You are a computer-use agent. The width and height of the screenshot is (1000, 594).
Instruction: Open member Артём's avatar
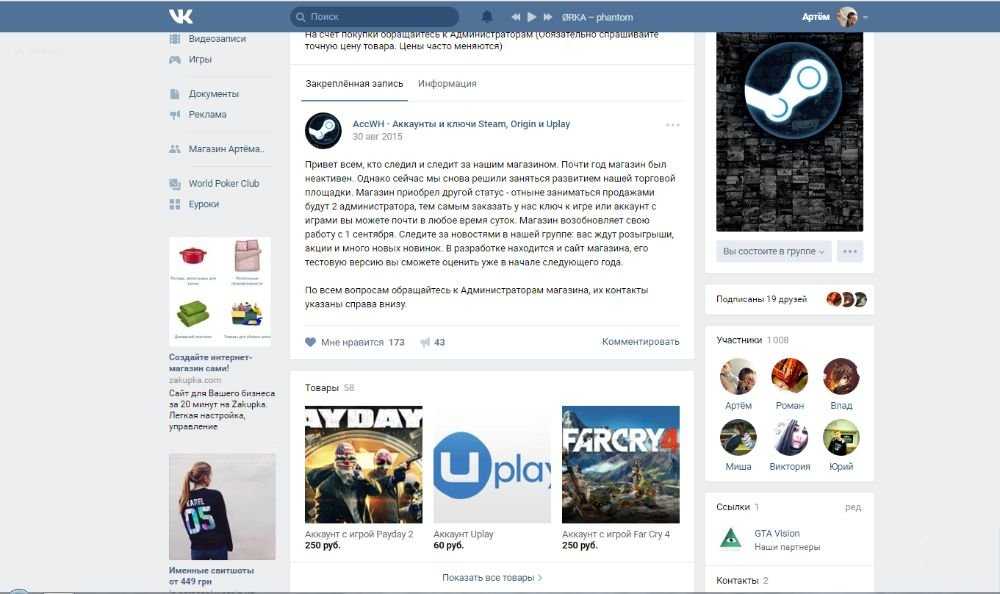pyautogui.click(x=739, y=376)
